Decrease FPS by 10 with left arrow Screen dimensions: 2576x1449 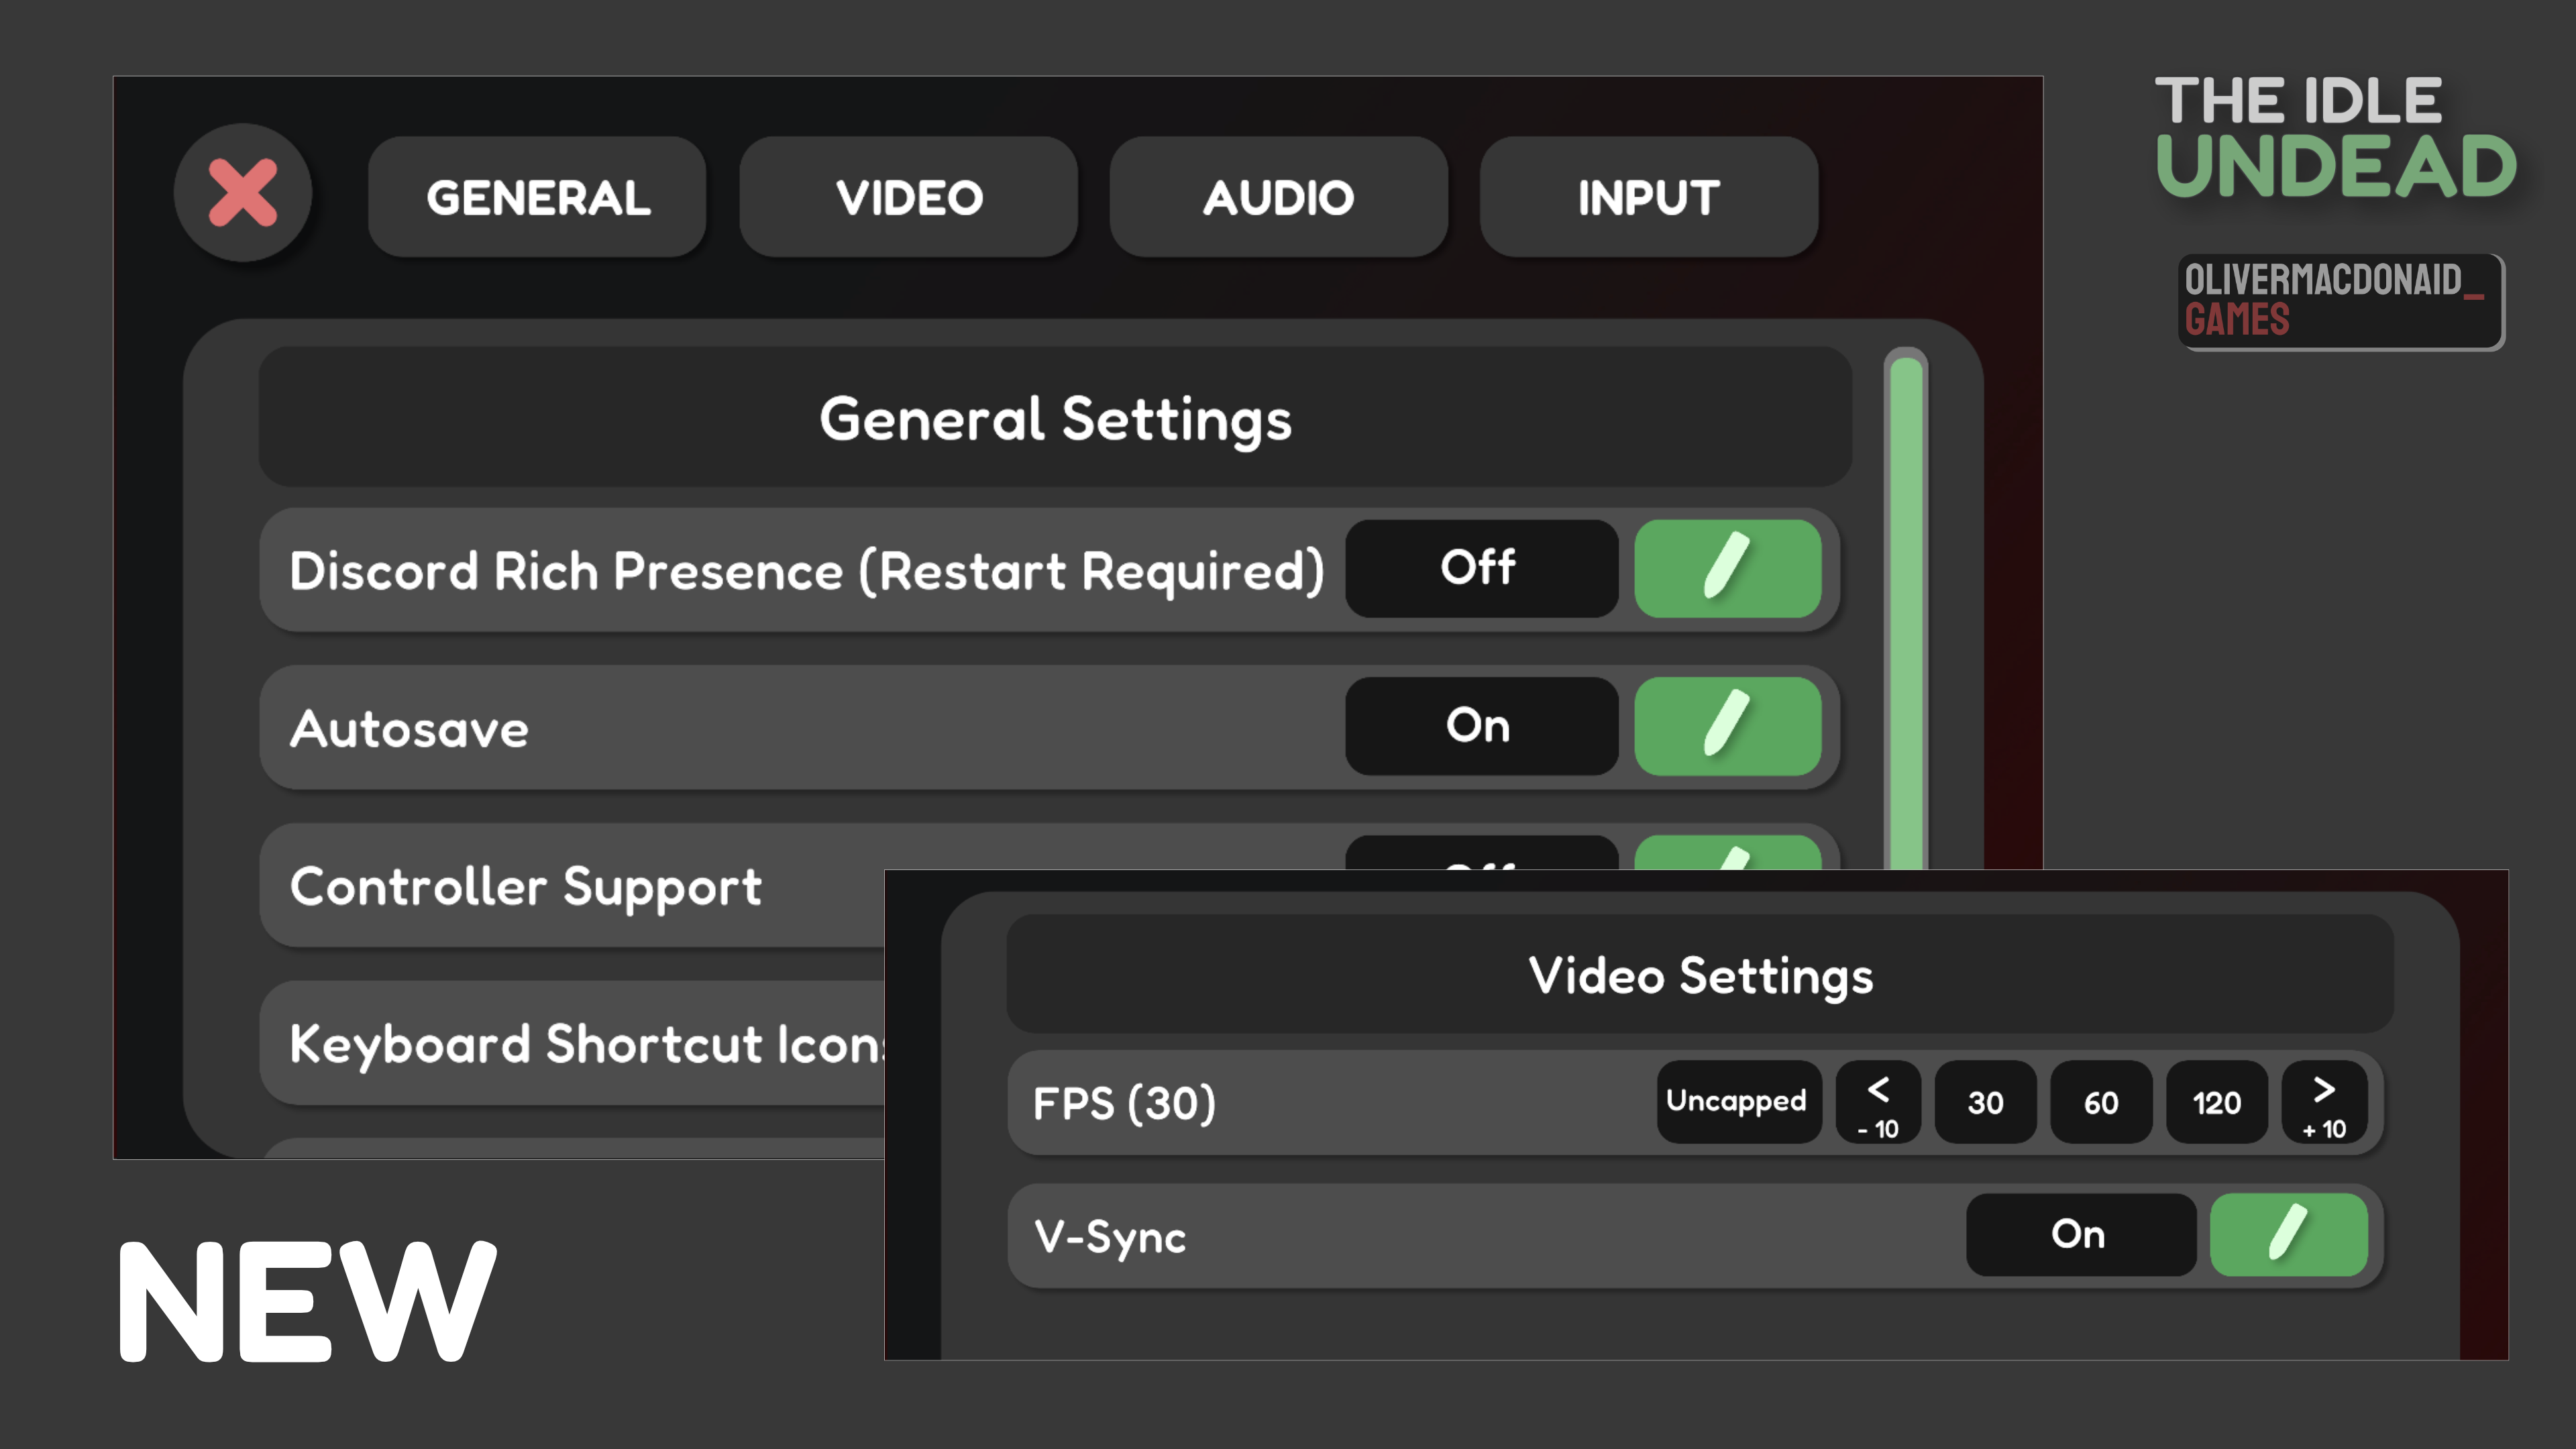tap(1878, 1102)
